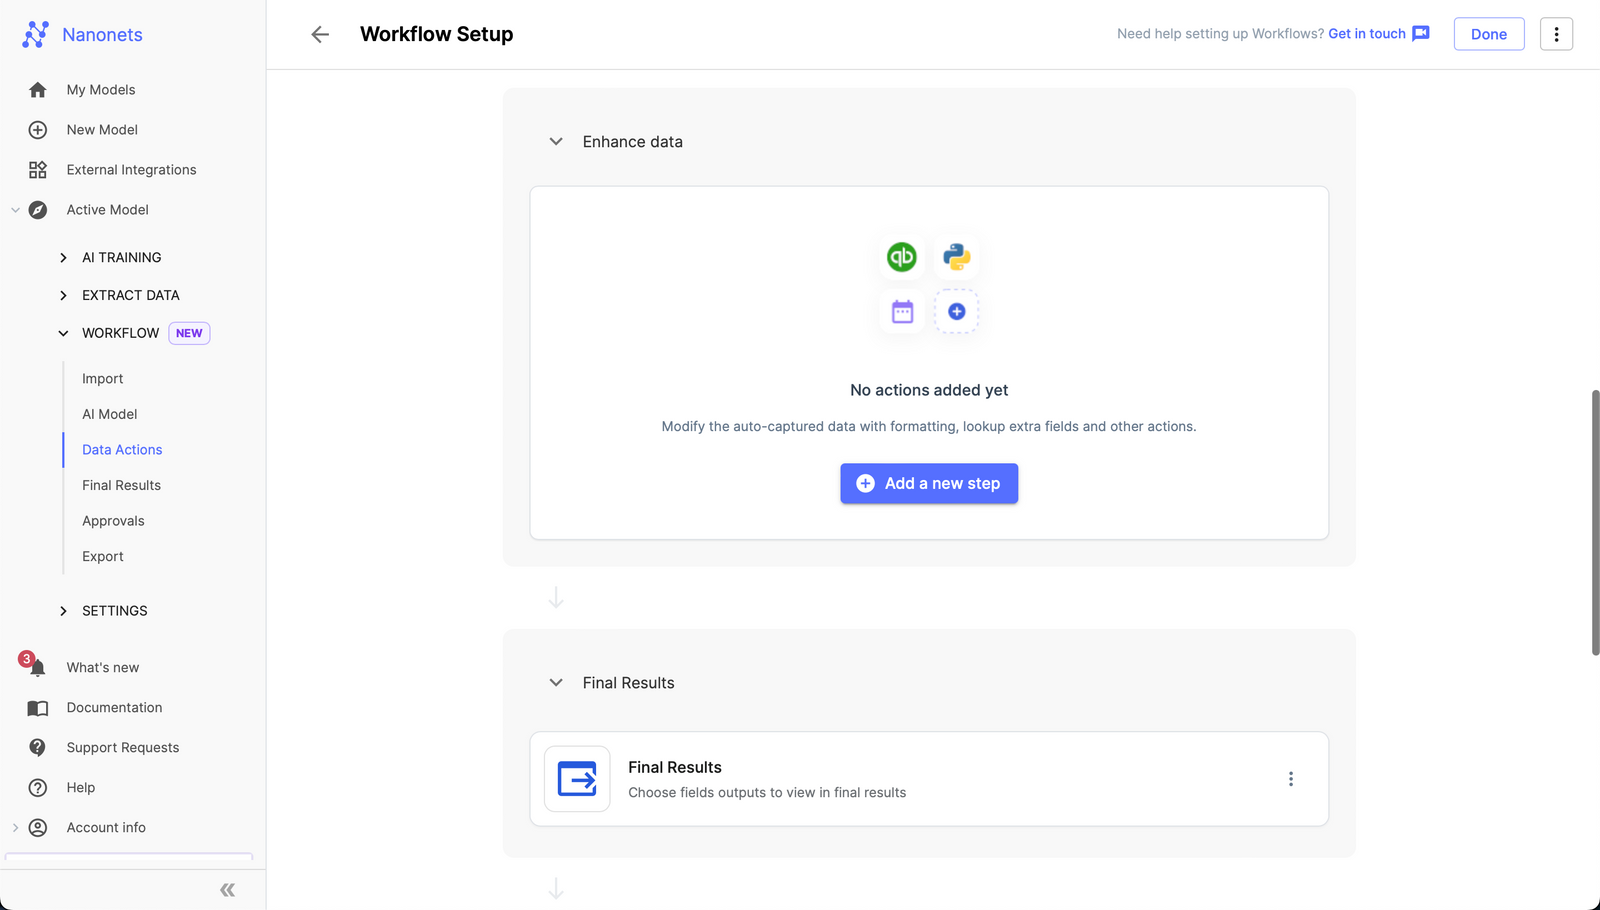Click the Python script icon
Image resolution: width=1600 pixels, height=910 pixels.
(956, 257)
